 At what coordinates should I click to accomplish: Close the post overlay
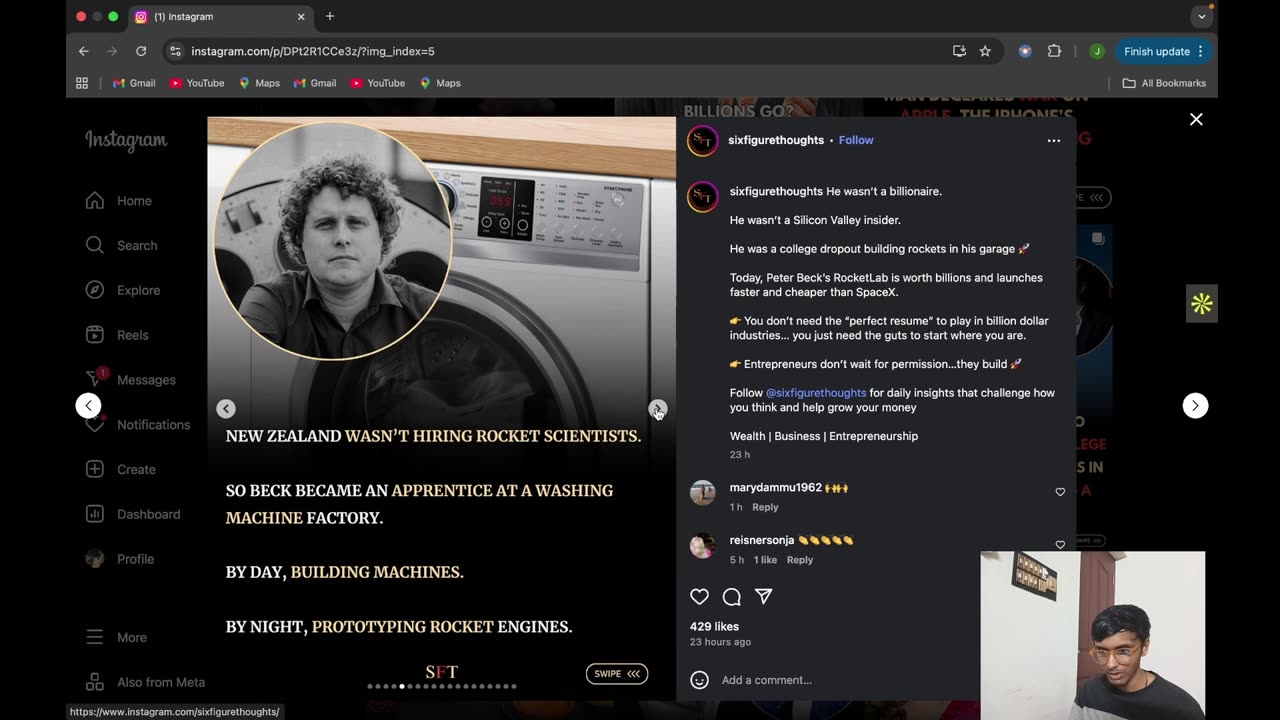[x=1196, y=119]
